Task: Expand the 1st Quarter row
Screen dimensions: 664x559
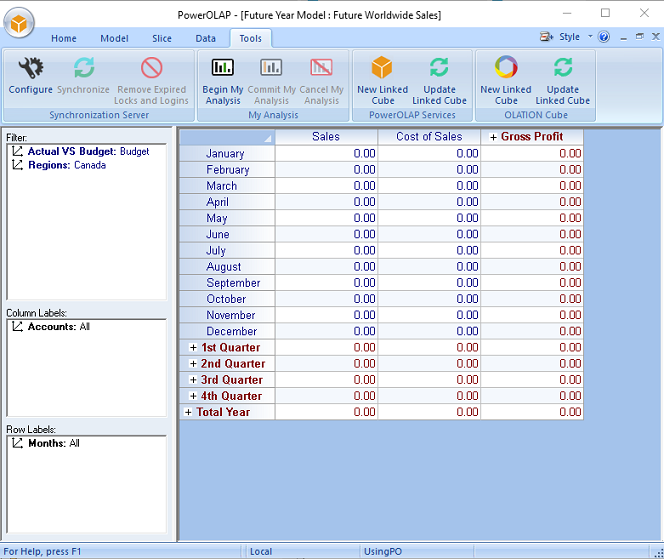Action: pos(193,347)
